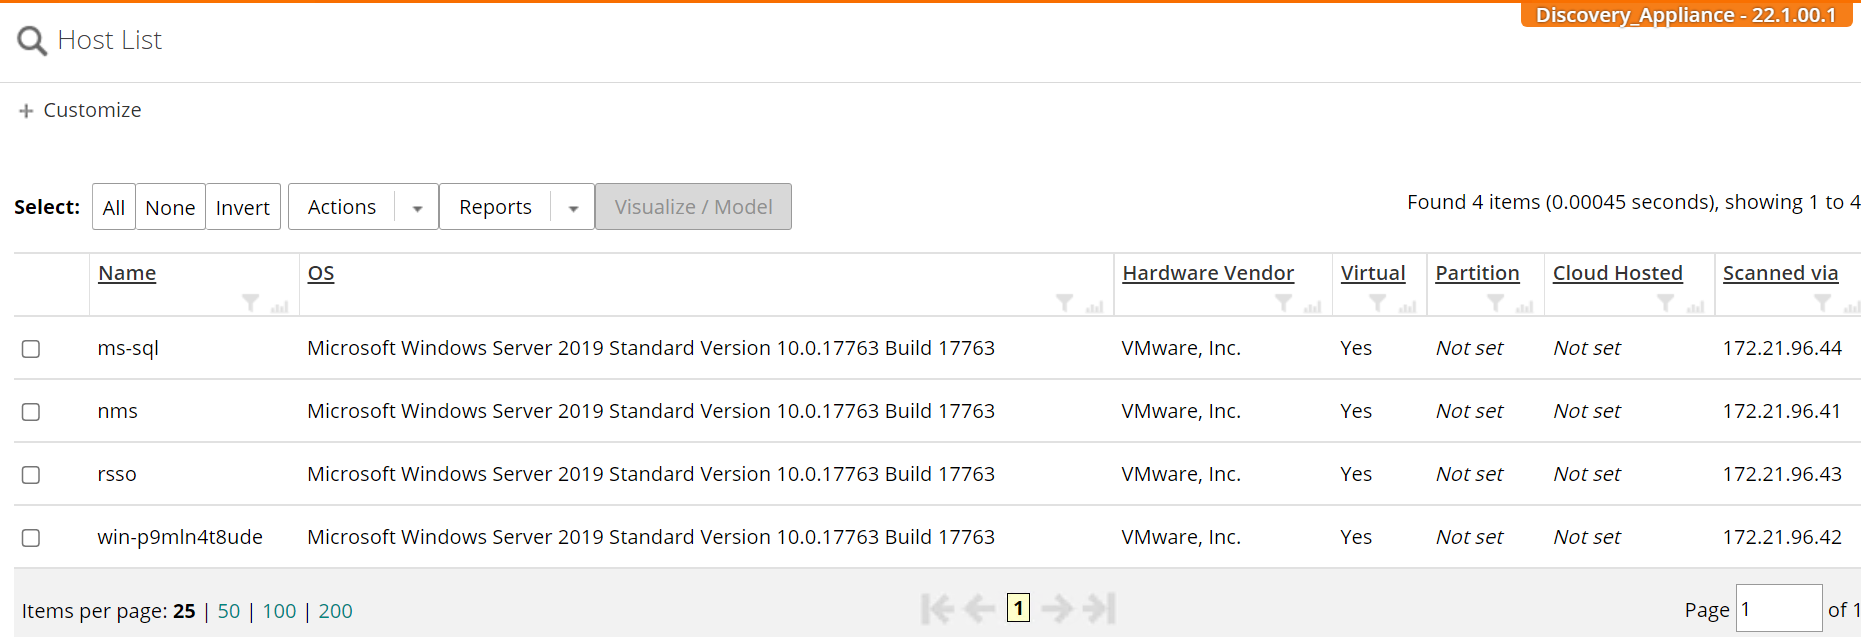Tick the checkbox for host ms-sql
Screen dimensions: 1861x637
31,349
